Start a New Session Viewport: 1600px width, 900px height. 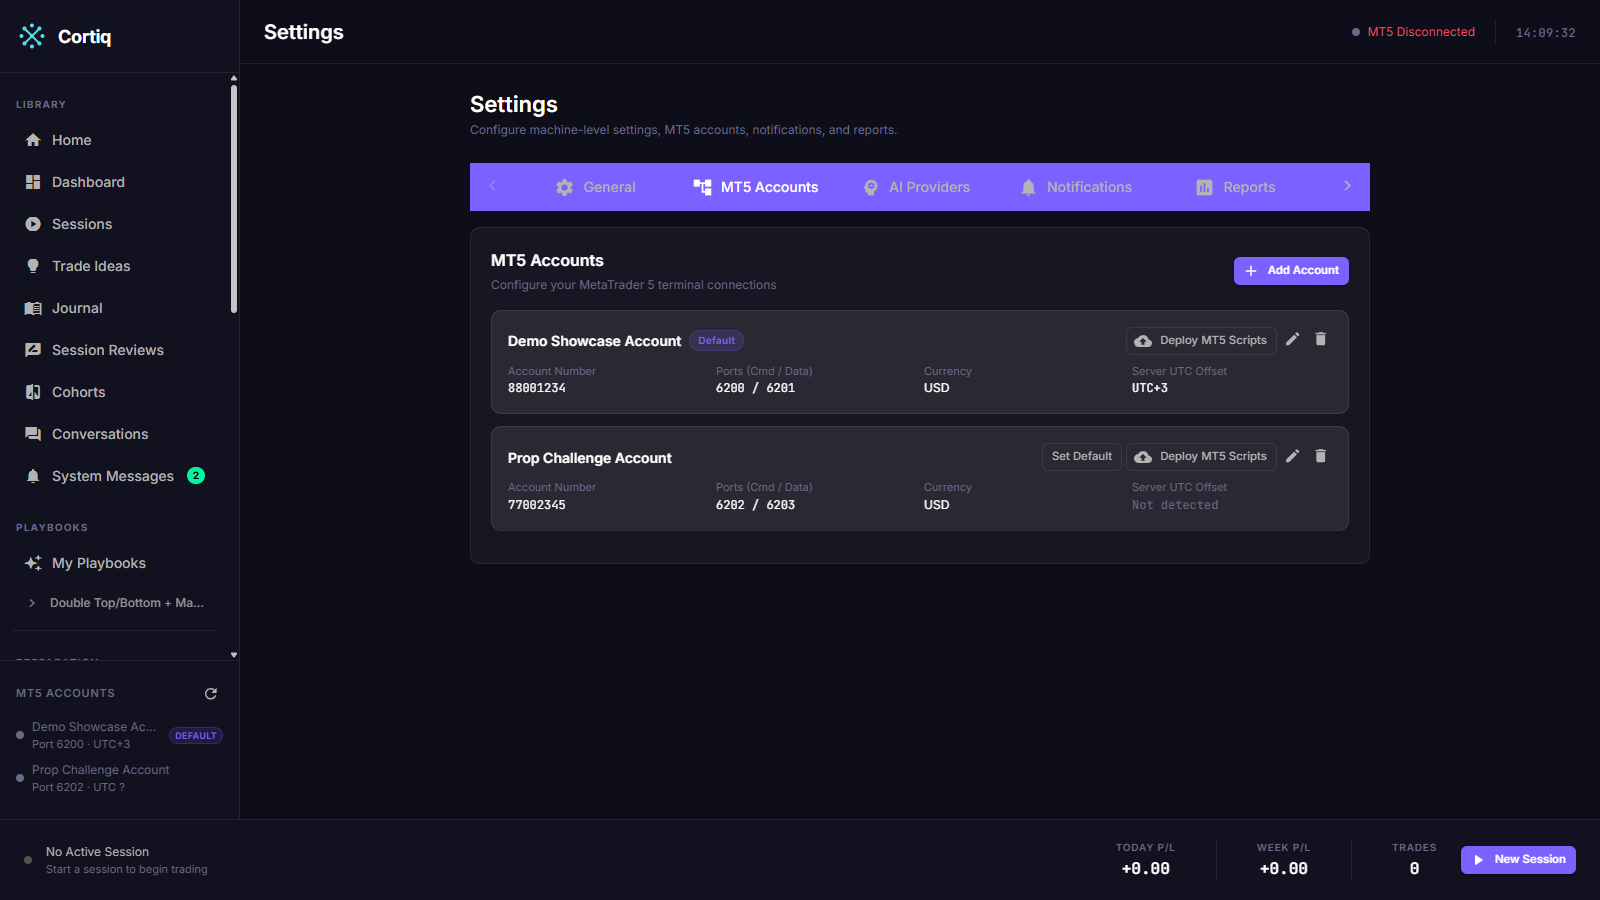pyautogui.click(x=1518, y=860)
